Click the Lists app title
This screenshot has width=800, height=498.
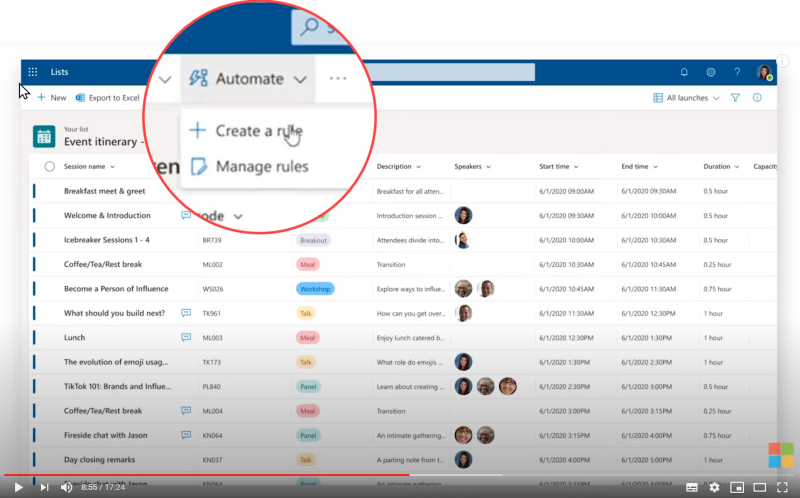(x=59, y=72)
